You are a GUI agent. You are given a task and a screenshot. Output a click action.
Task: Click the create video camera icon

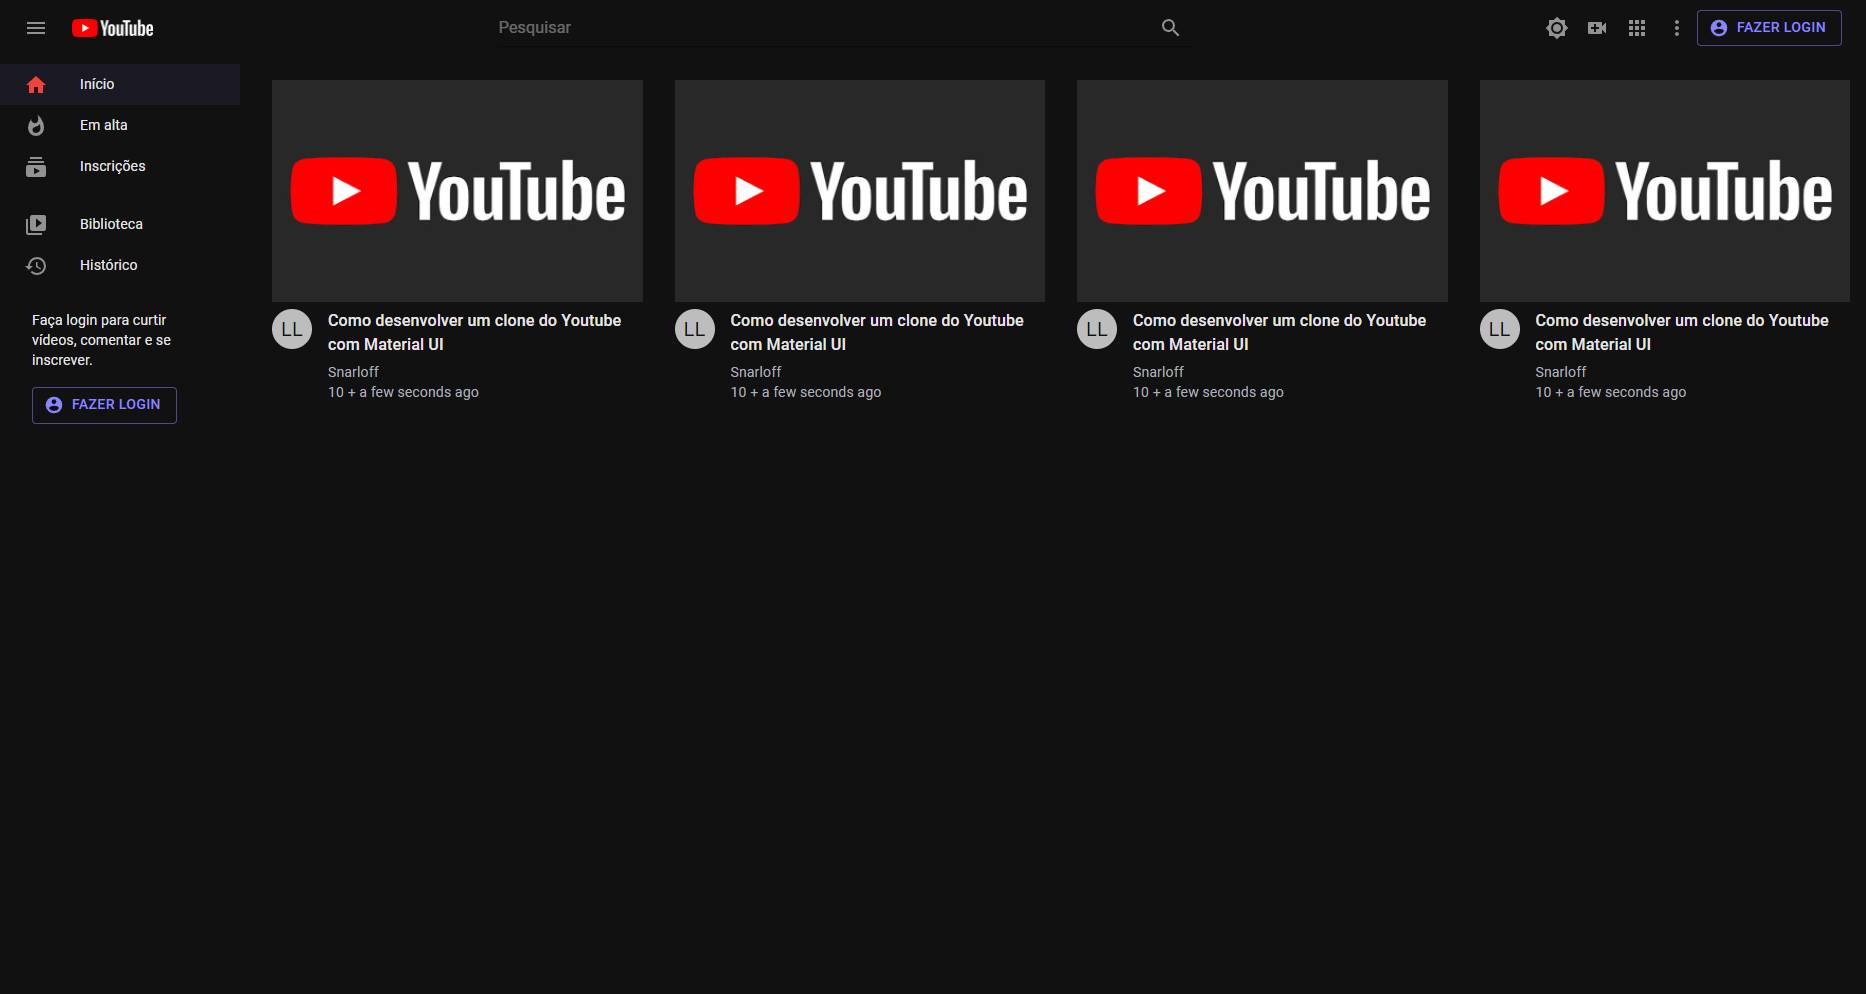coord(1597,28)
